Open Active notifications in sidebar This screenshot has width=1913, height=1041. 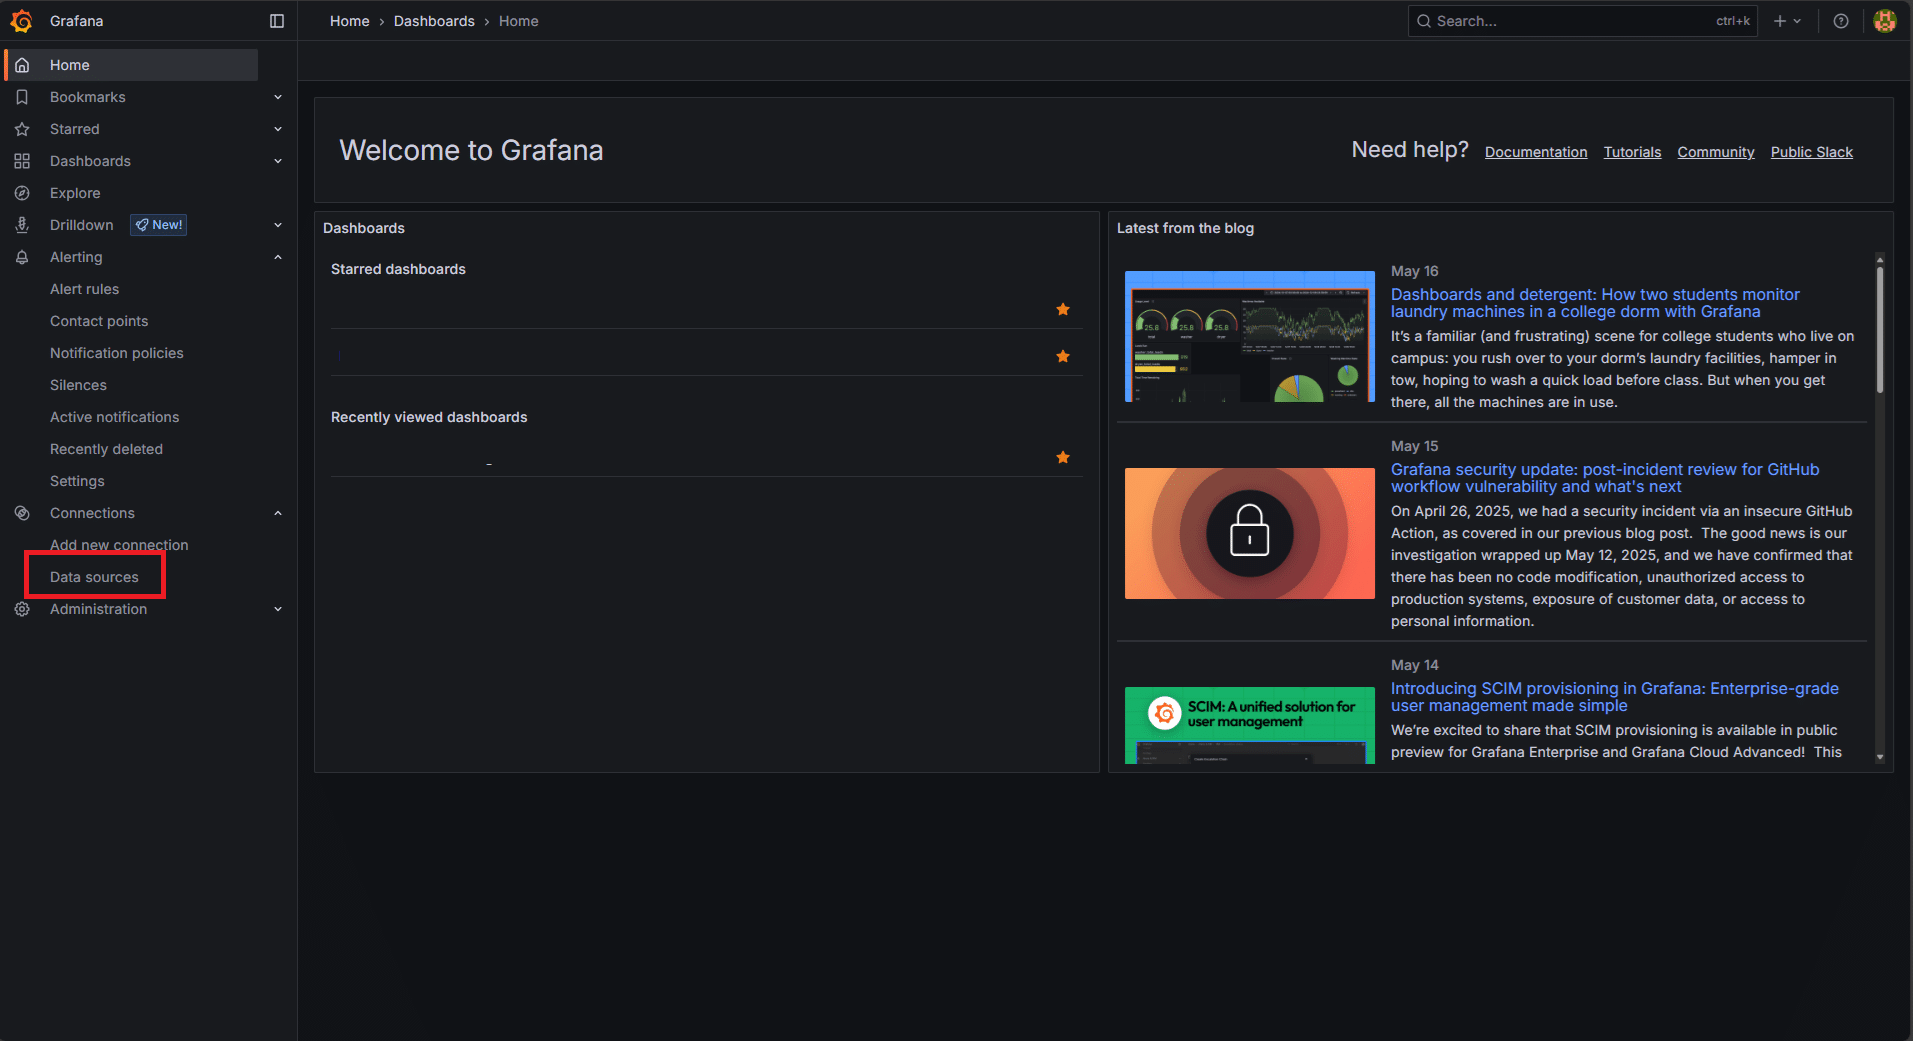(115, 417)
